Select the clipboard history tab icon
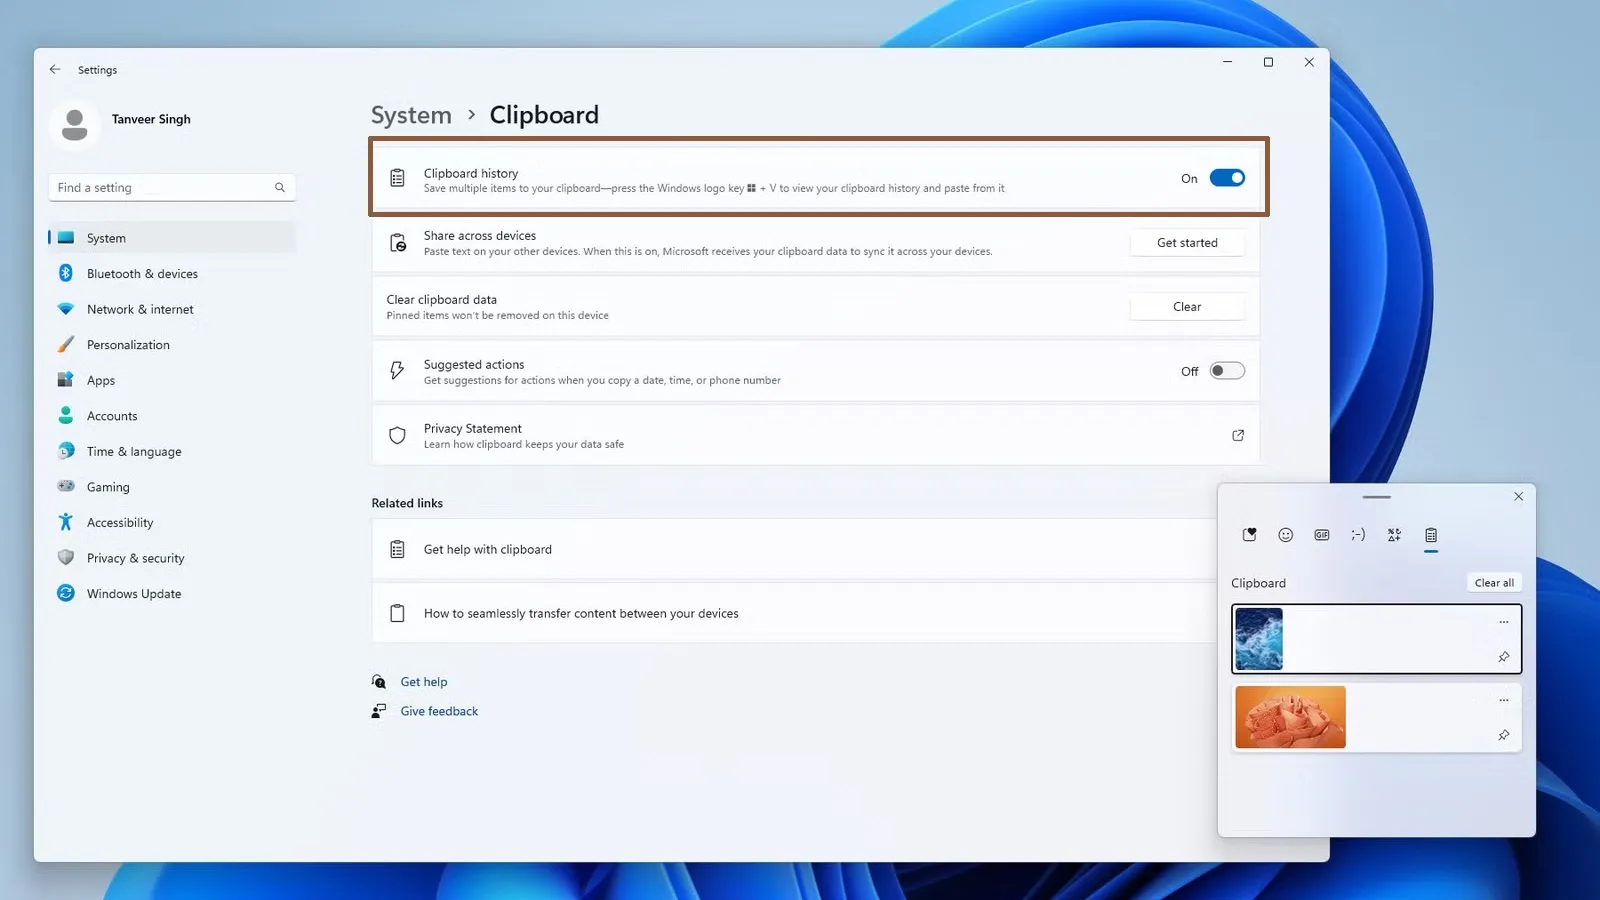Viewport: 1600px width, 900px height. 1431,535
